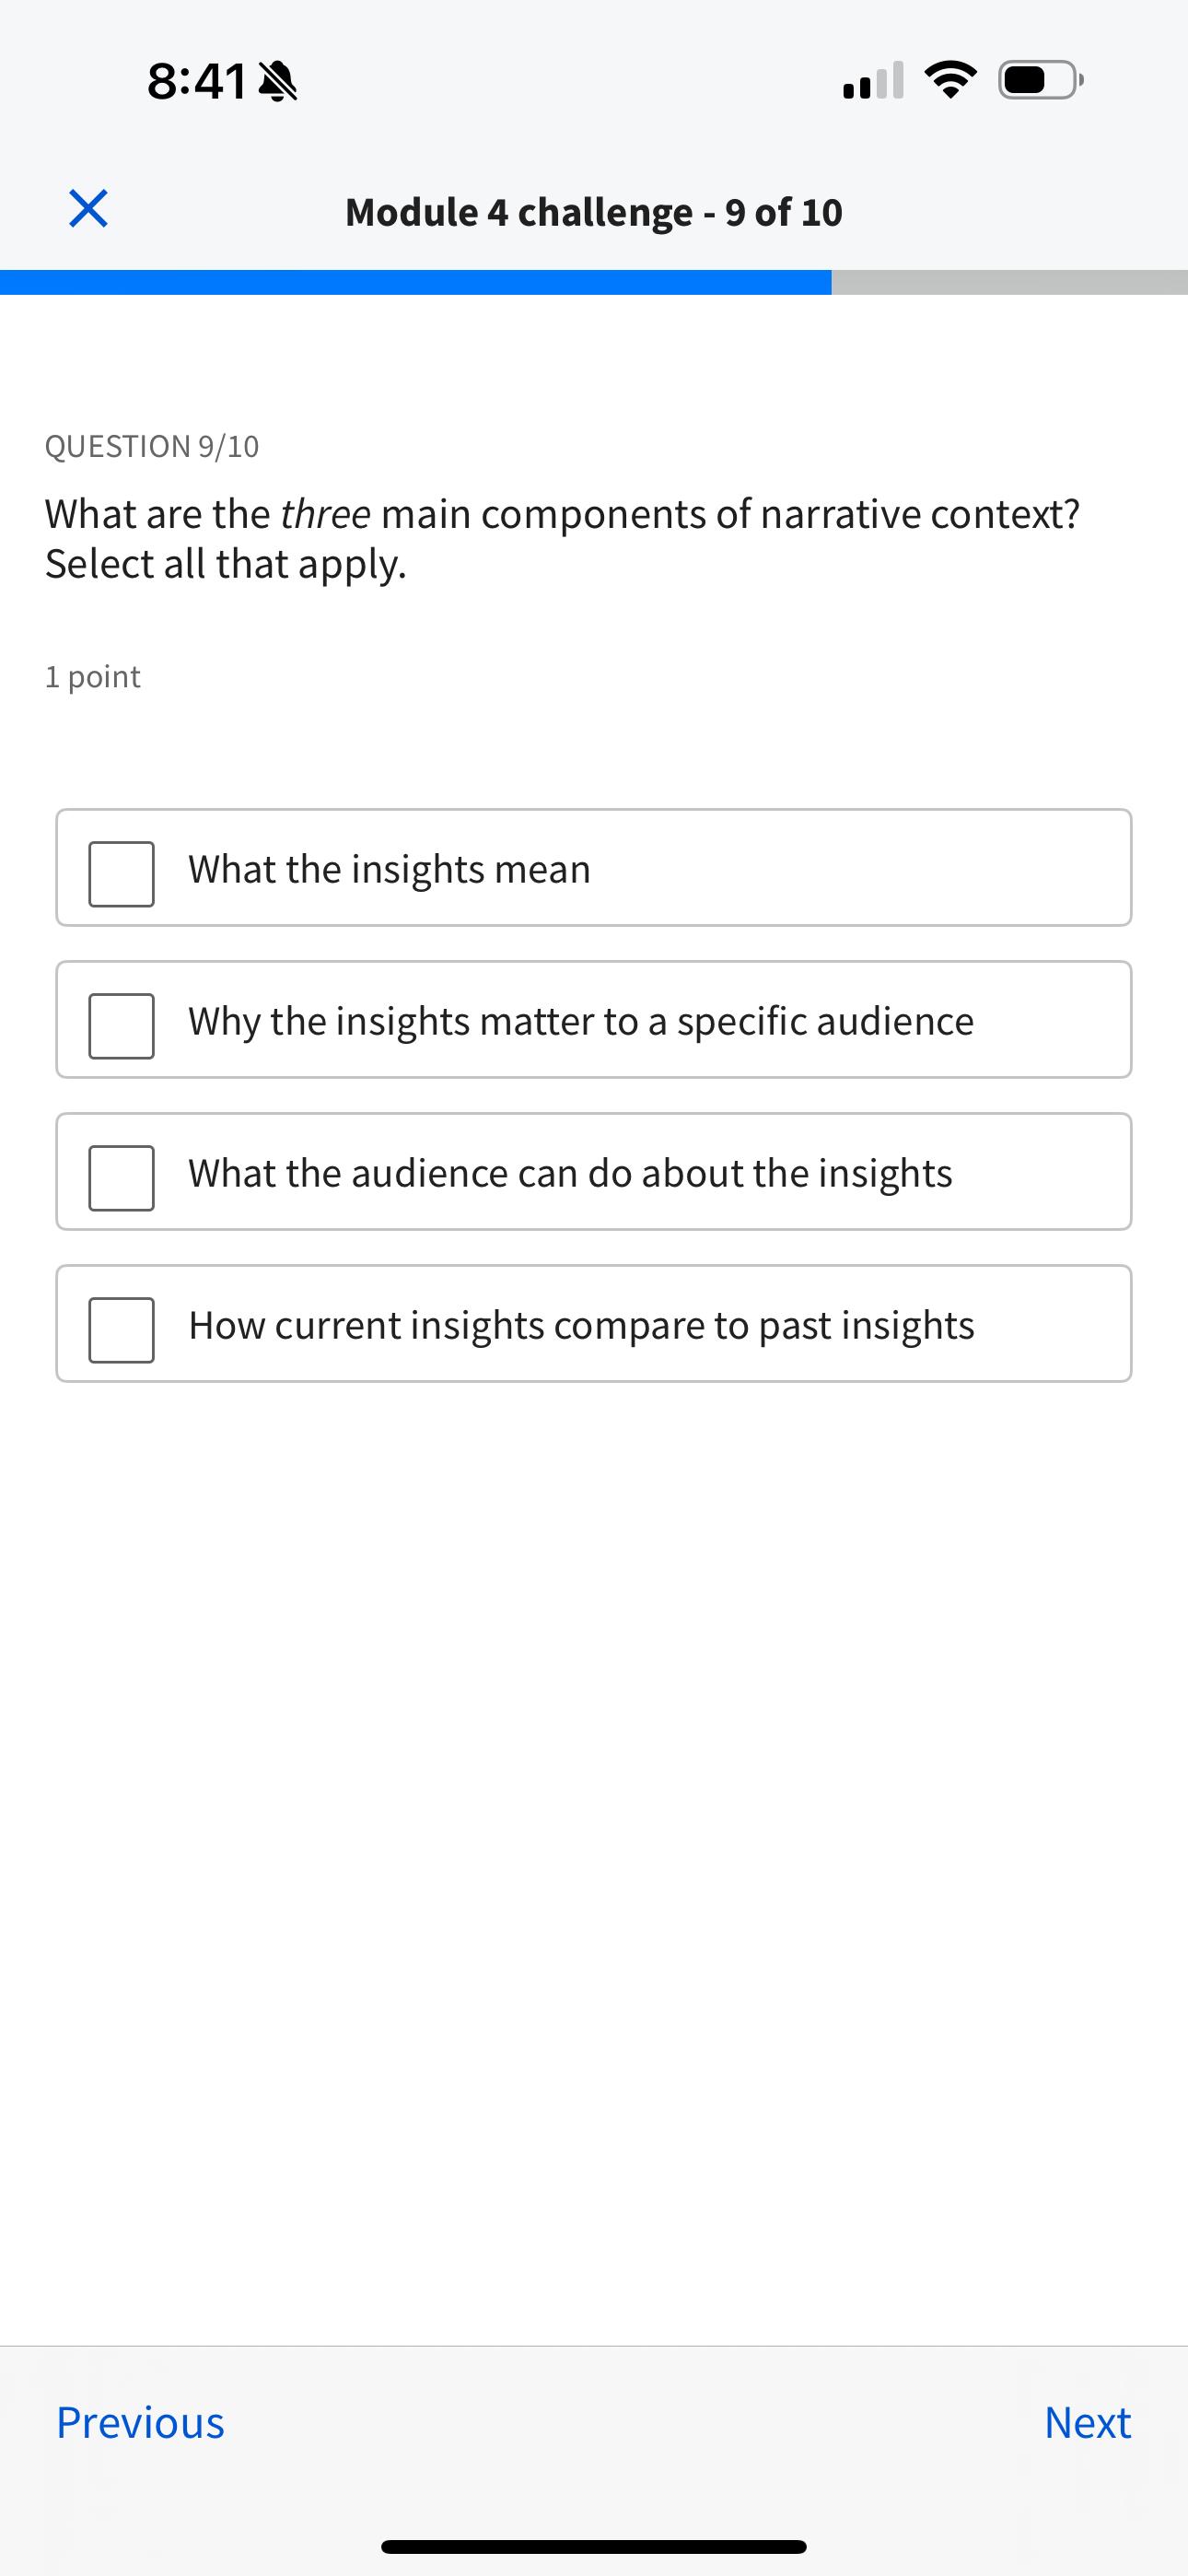
Task: Click the cellular signal icon
Action: click(x=869, y=80)
